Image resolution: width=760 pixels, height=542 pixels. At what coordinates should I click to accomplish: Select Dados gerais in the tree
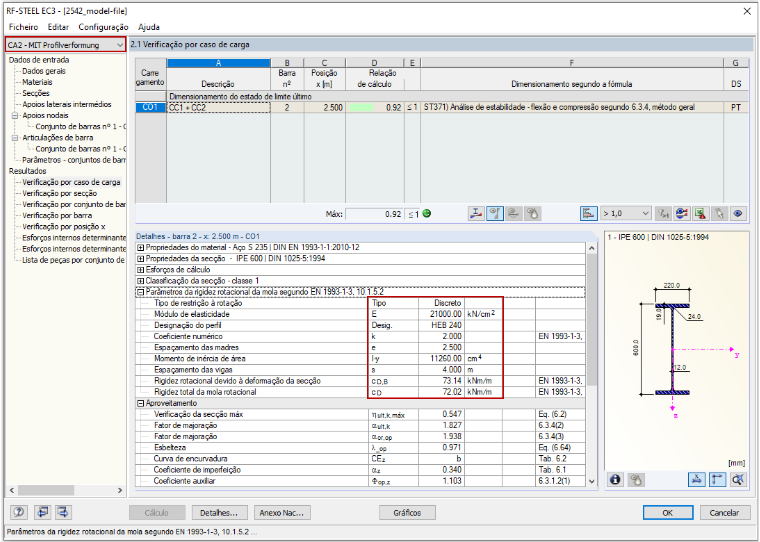pyautogui.click(x=44, y=71)
